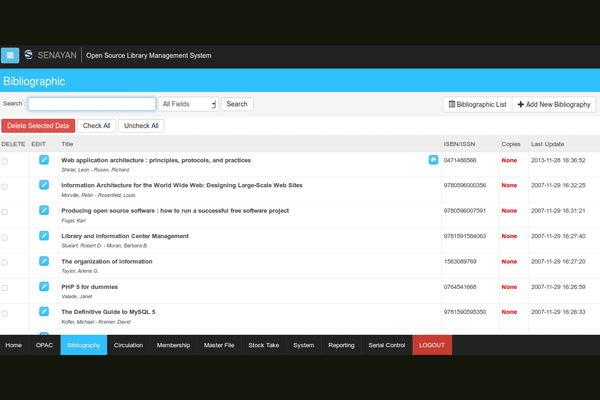Click pencil icon for PHP 5 for dummies
The width and height of the screenshot is (600, 400).
(44, 287)
